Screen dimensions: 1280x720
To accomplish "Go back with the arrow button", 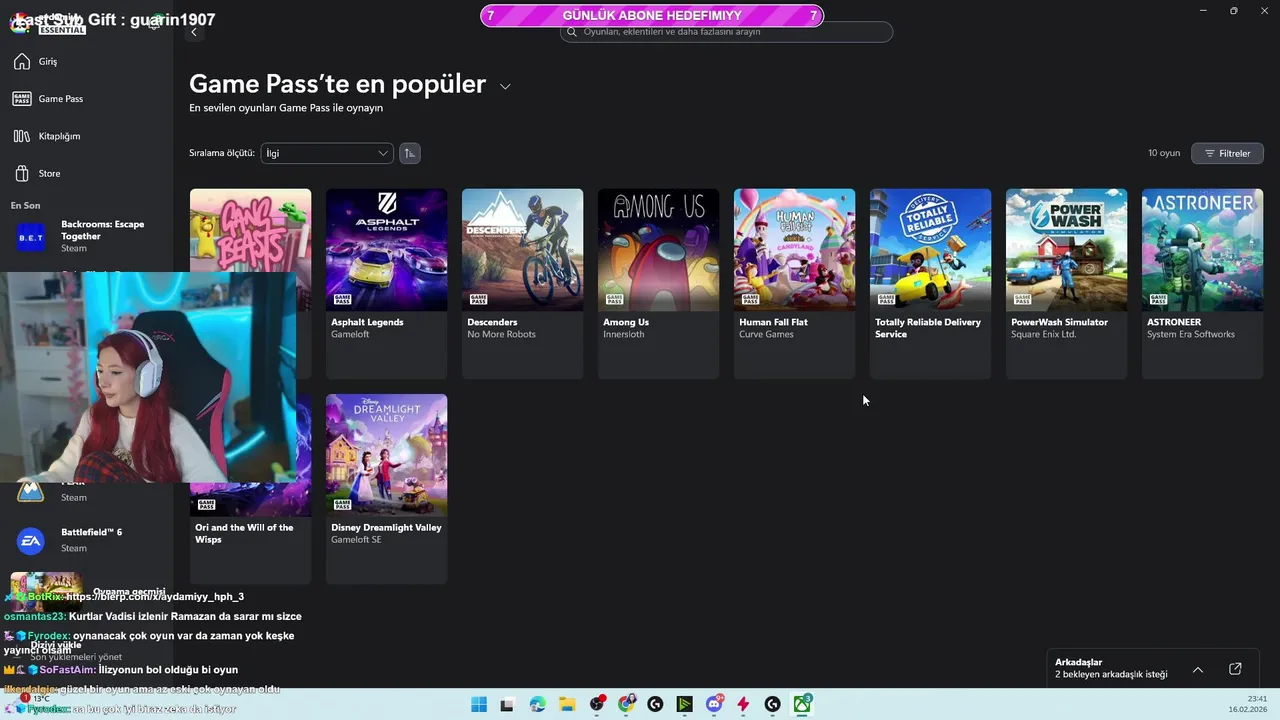I will (194, 32).
